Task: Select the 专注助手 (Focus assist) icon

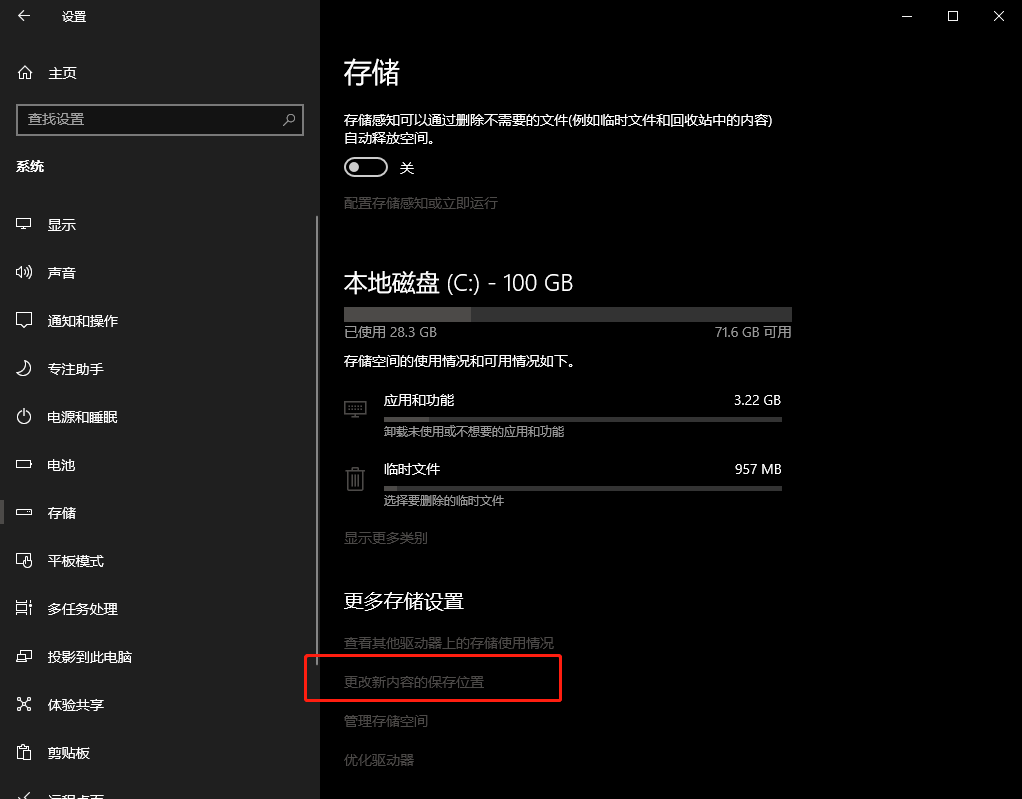Action: (x=23, y=368)
